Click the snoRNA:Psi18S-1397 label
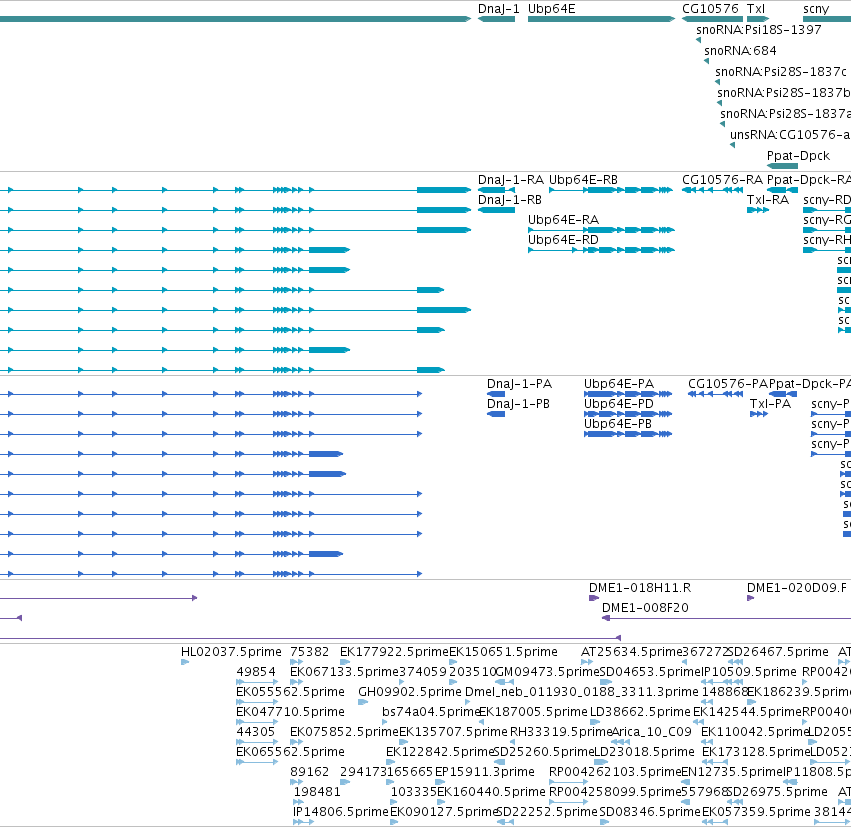851x827 pixels. [x=758, y=29]
